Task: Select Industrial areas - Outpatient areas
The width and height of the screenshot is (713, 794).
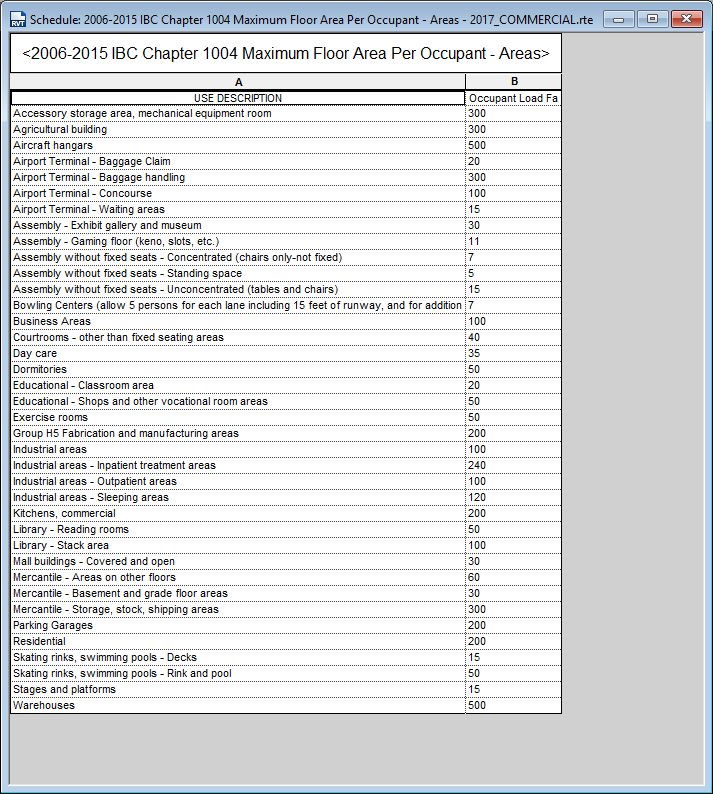Action: click(238, 482)
